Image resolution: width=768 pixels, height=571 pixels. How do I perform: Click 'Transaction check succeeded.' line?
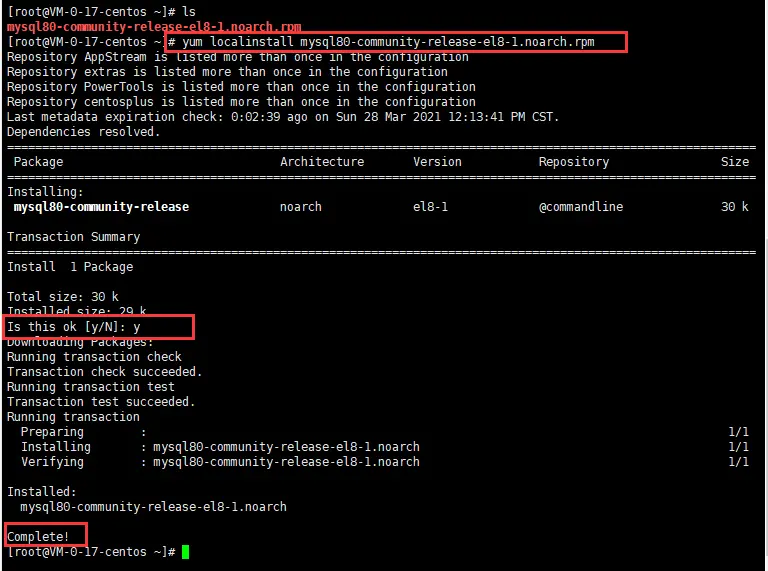(104, 372)
